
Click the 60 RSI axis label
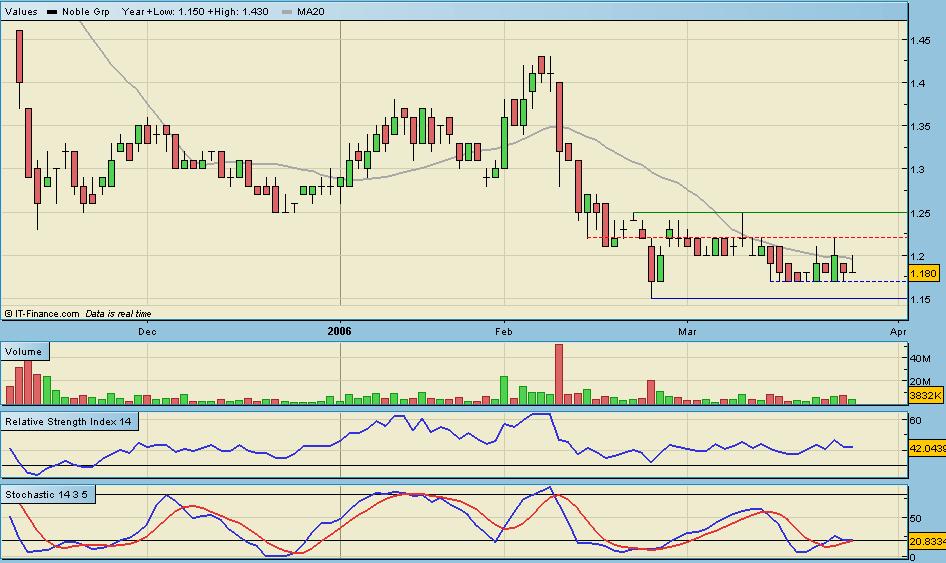[x=915, y=421]
